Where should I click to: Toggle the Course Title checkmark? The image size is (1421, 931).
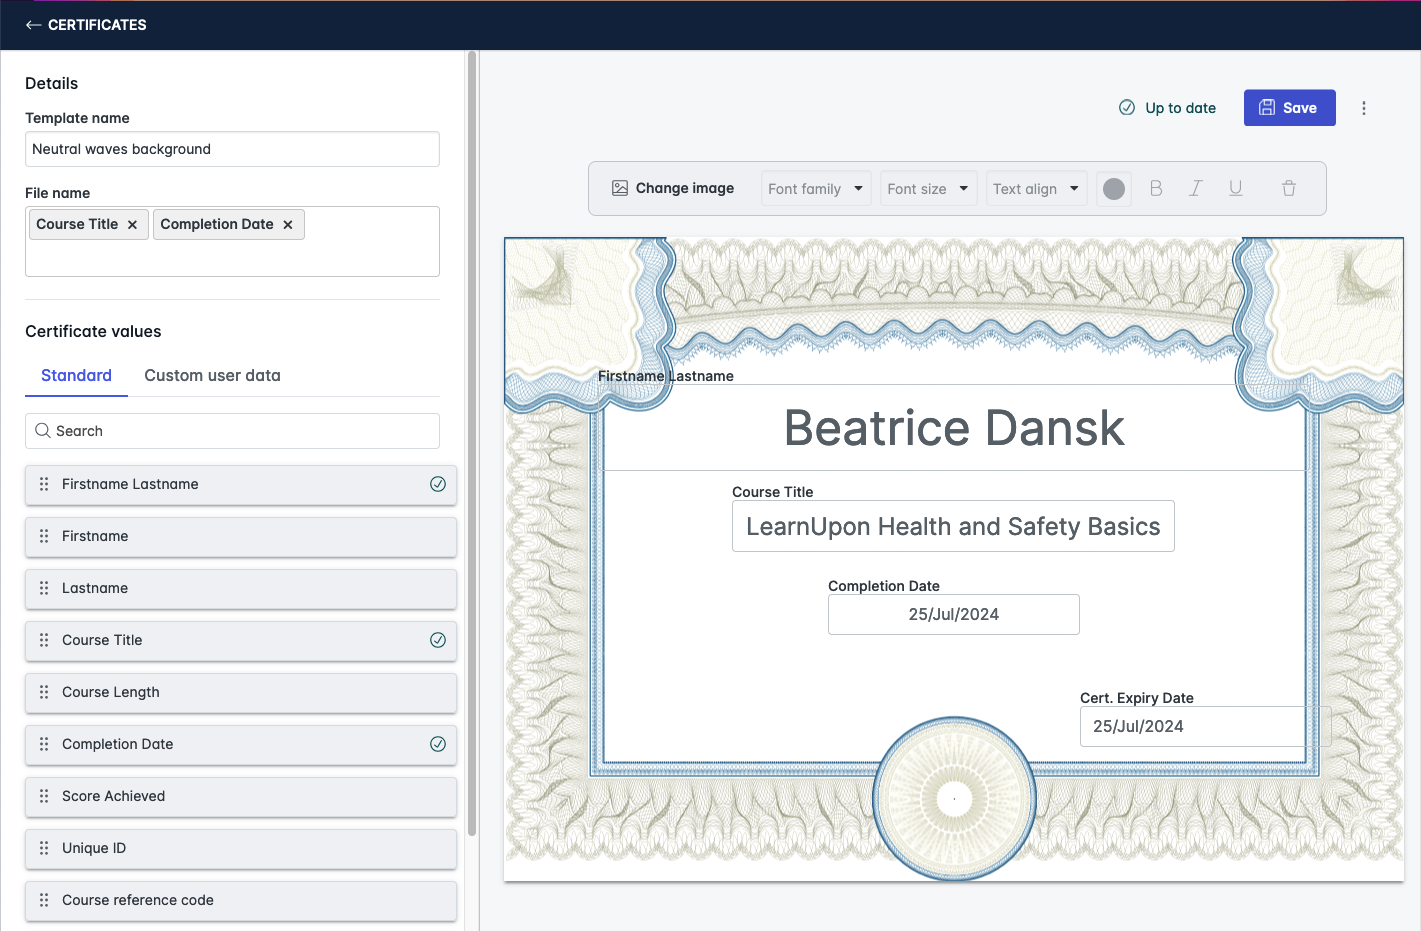(438, 640)
